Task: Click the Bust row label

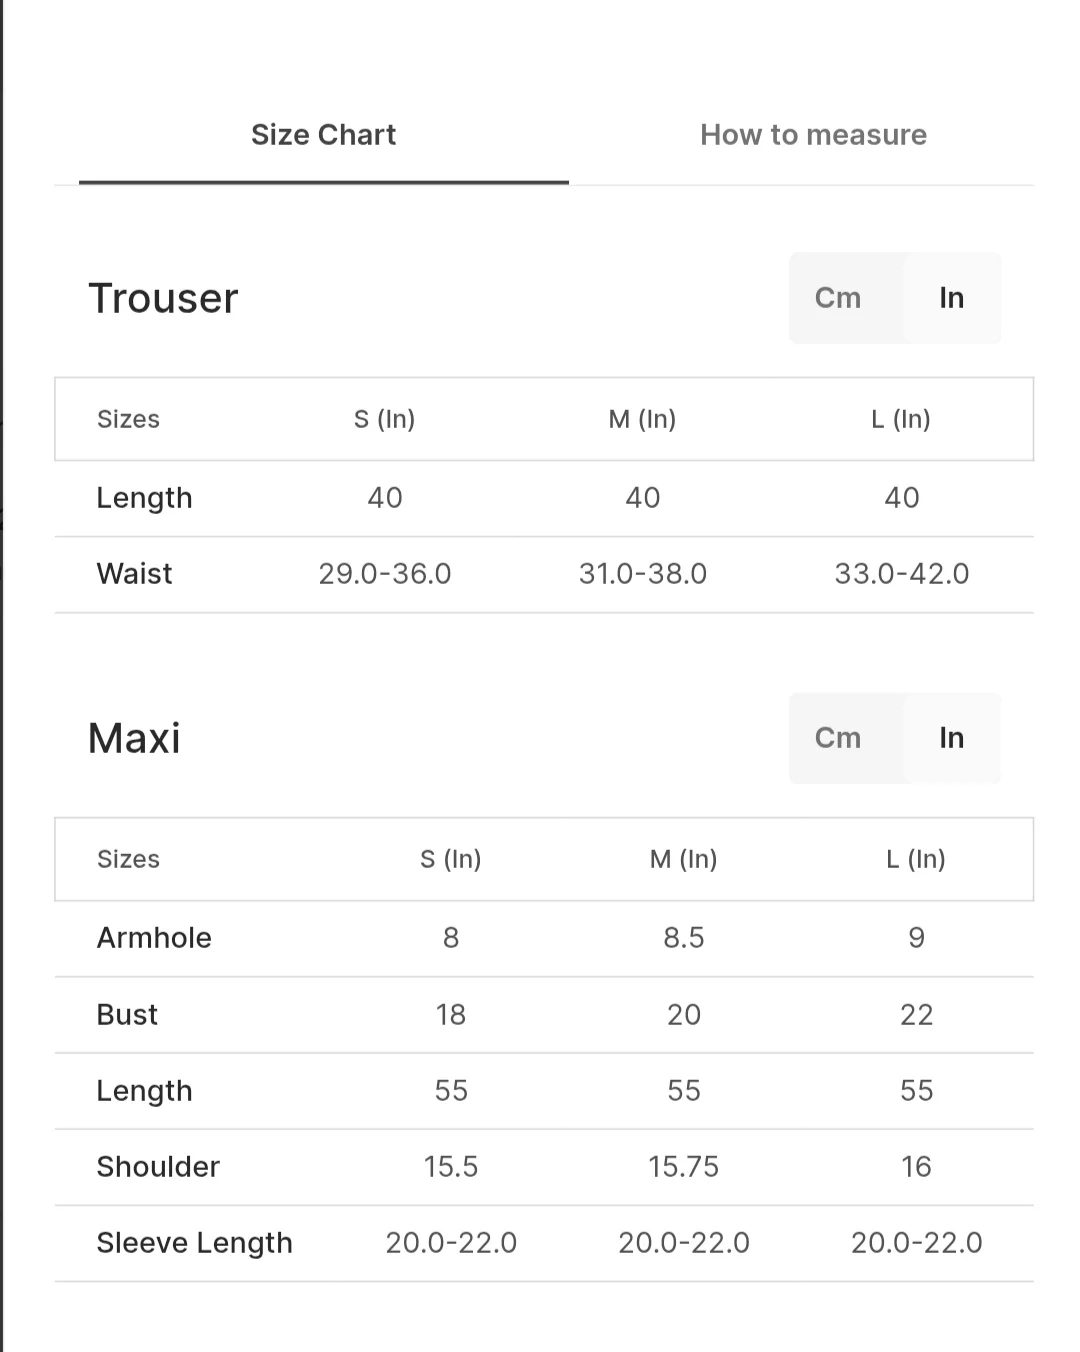Action: click(127, 1015)
